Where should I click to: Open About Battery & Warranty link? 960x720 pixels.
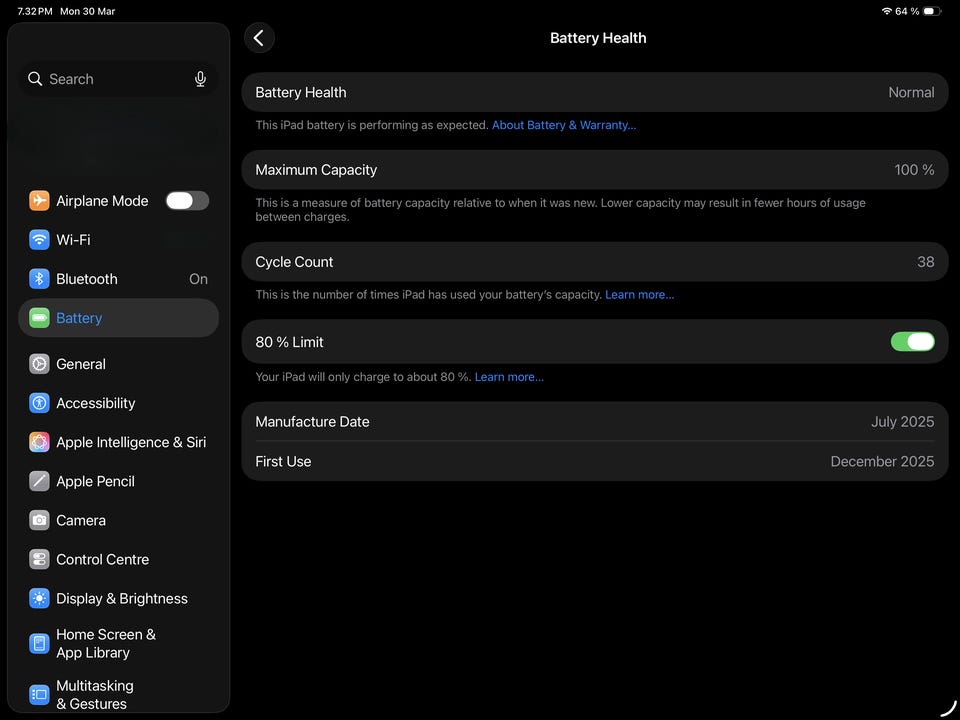564,126
